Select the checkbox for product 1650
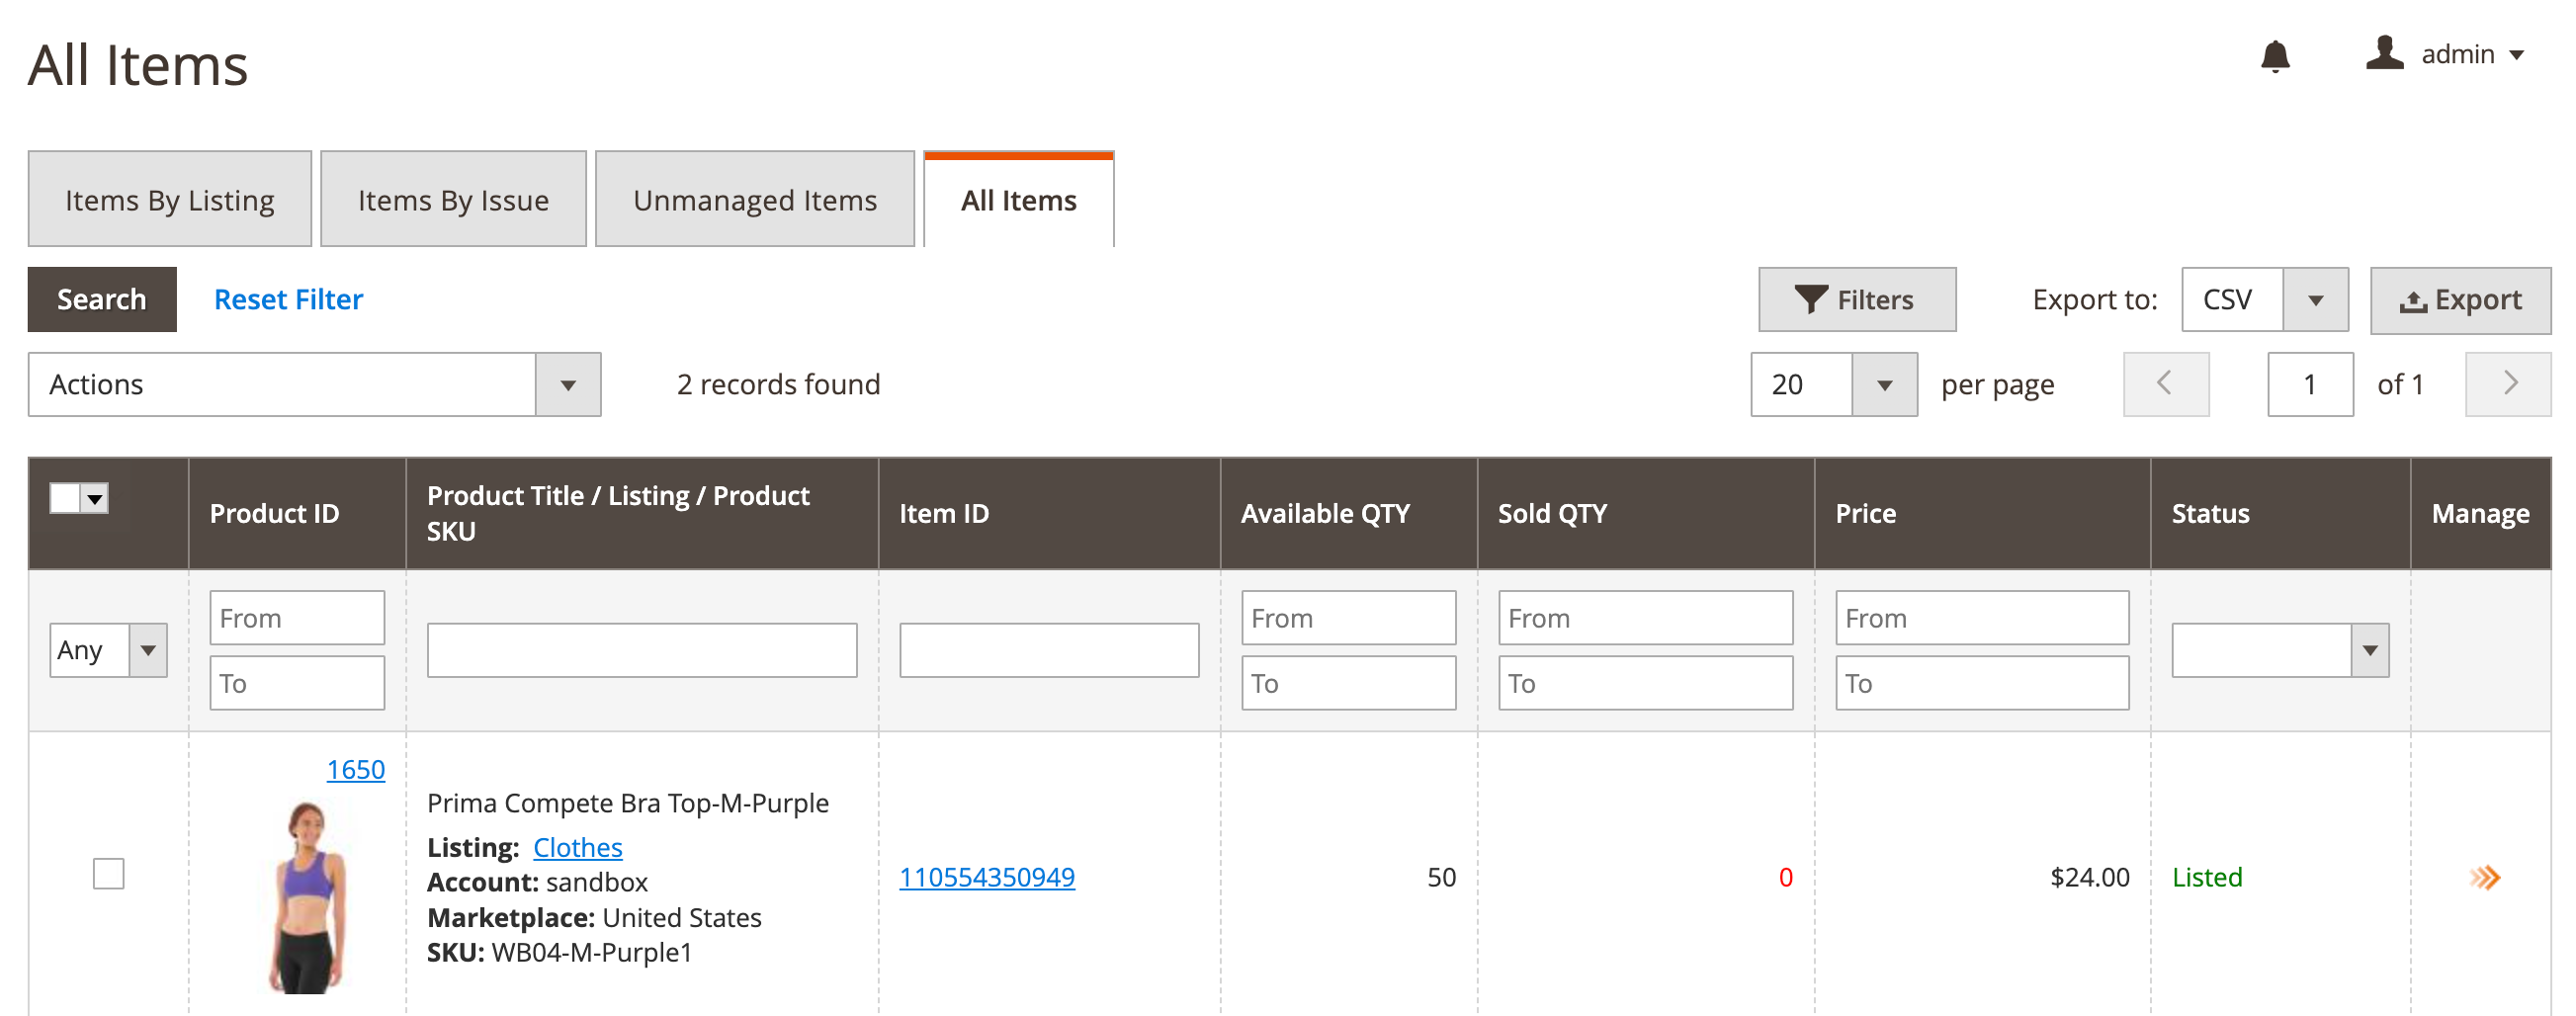Viewport: 2576px width, 1016px height. 109,874
